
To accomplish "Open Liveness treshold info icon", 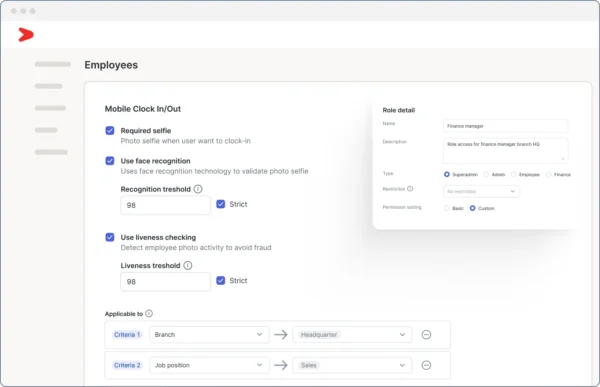I will 188,265.
